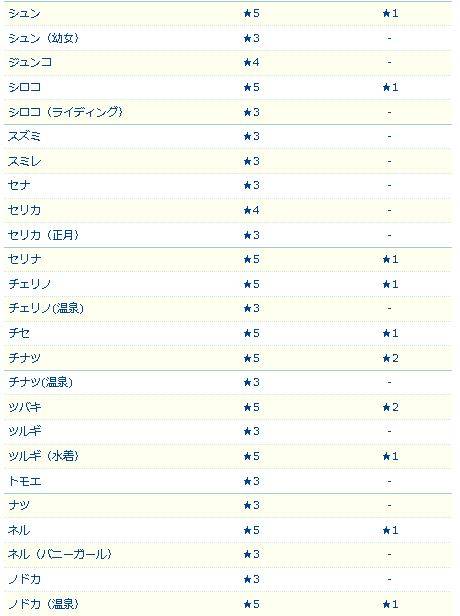This screenshot has height=616, width=460.
Task: Select the ジュンコ character name
Action: tap(30, 62)
